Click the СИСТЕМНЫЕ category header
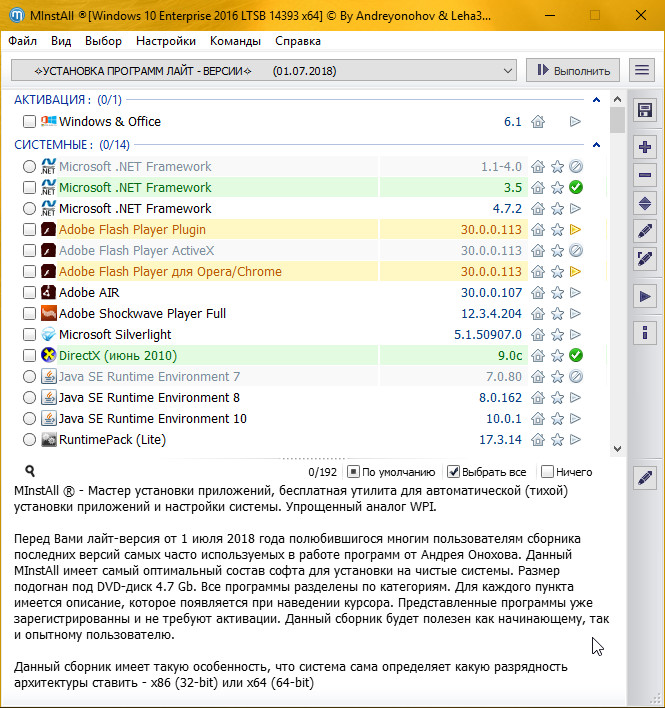 72,145
